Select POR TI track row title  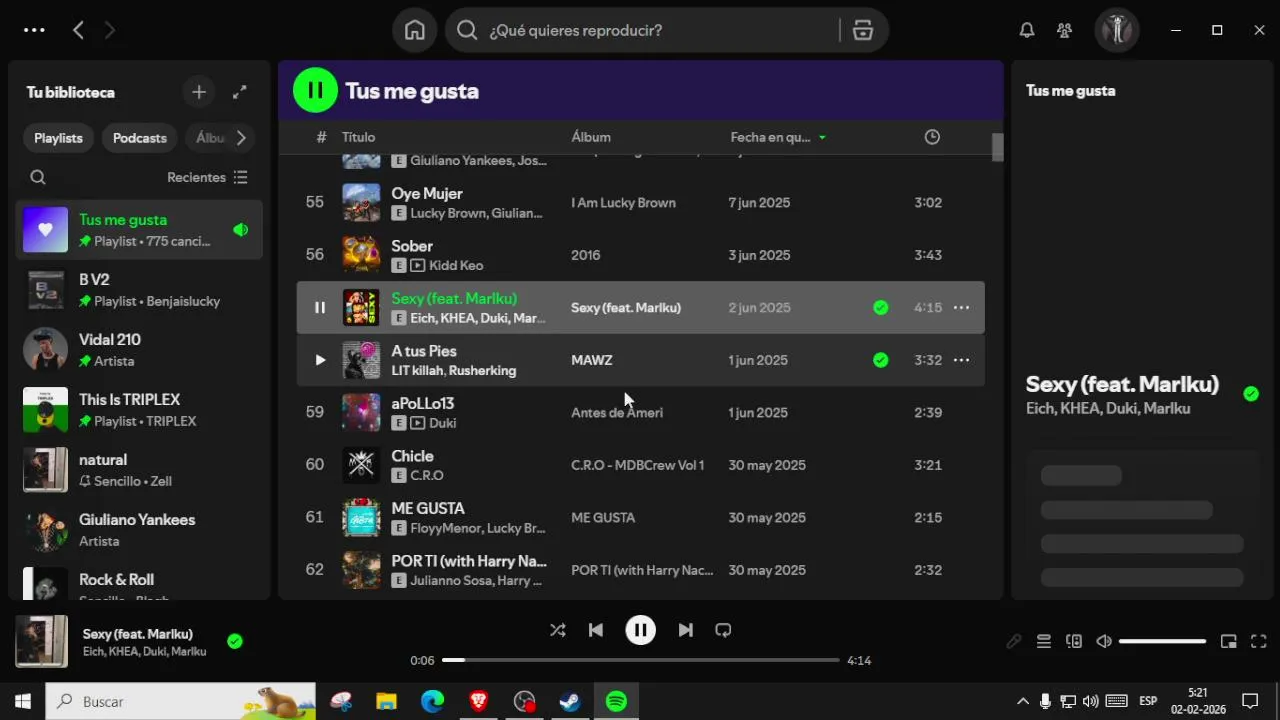point(469,561)
